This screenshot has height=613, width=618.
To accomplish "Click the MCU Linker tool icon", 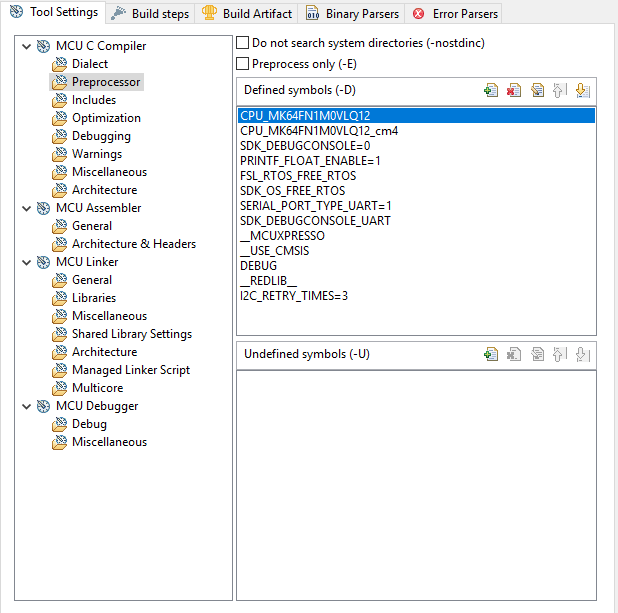I will 43,262.
